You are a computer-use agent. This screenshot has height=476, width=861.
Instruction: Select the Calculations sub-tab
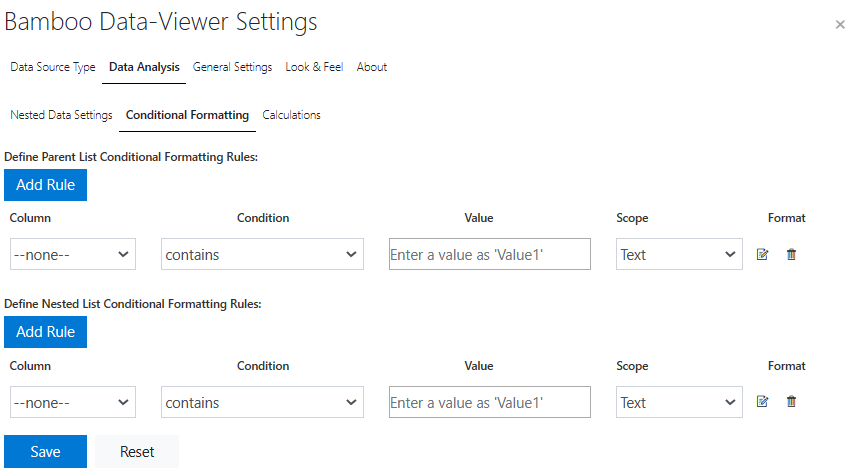click(x=291, y=115)
